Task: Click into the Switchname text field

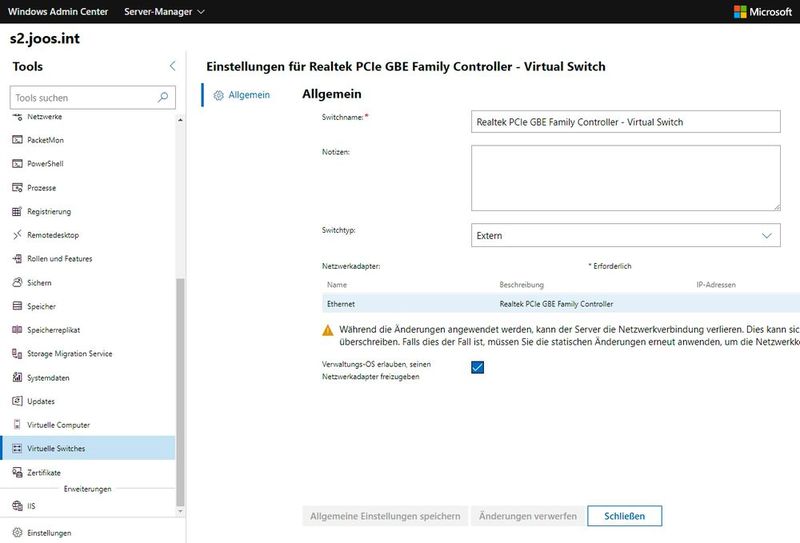Action: (x=626, y=122)
